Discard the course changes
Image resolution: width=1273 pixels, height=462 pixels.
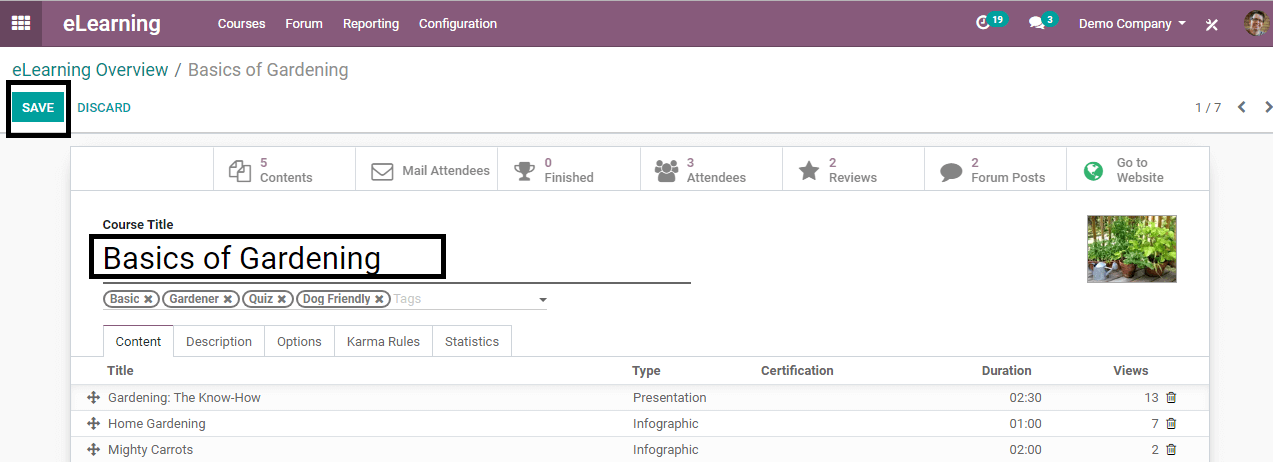pyautogui.click(x=104, y=108)
